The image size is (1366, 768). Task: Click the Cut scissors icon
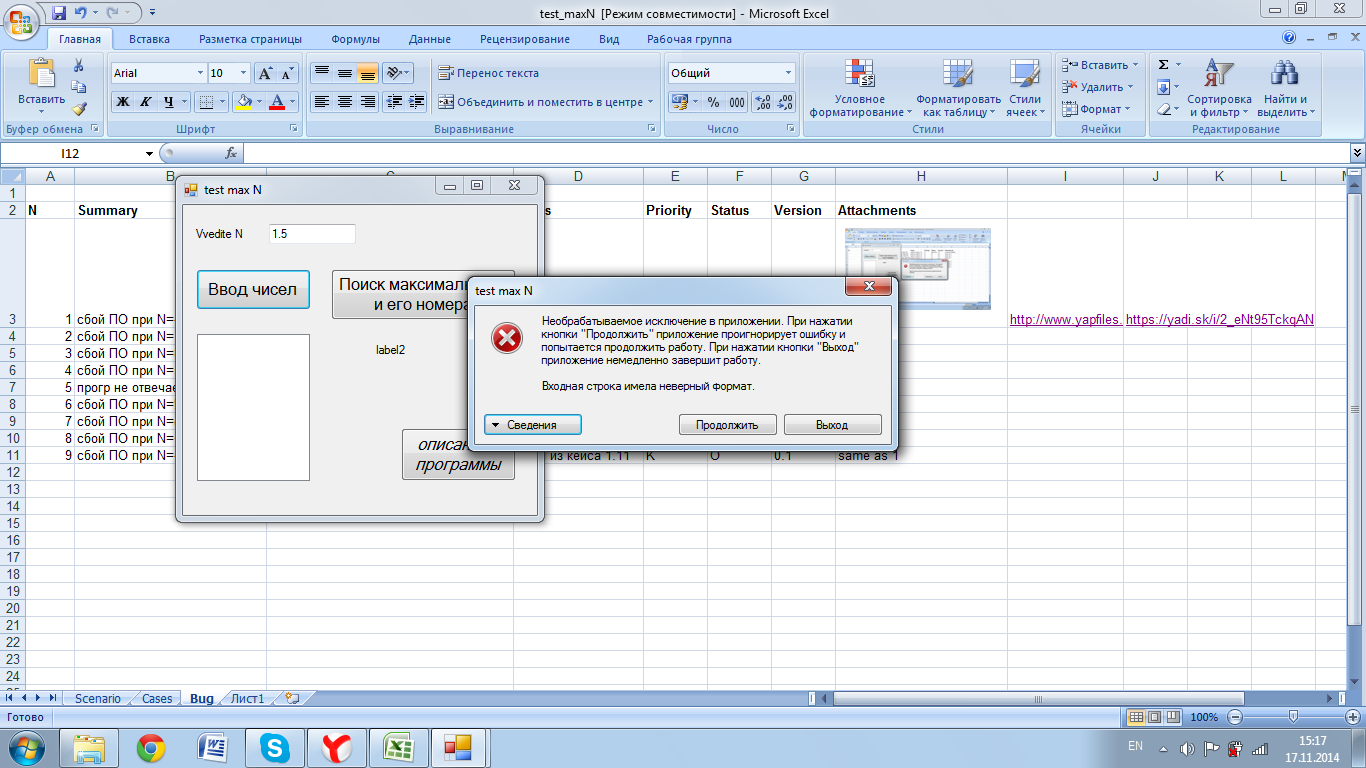coord(79,65)
